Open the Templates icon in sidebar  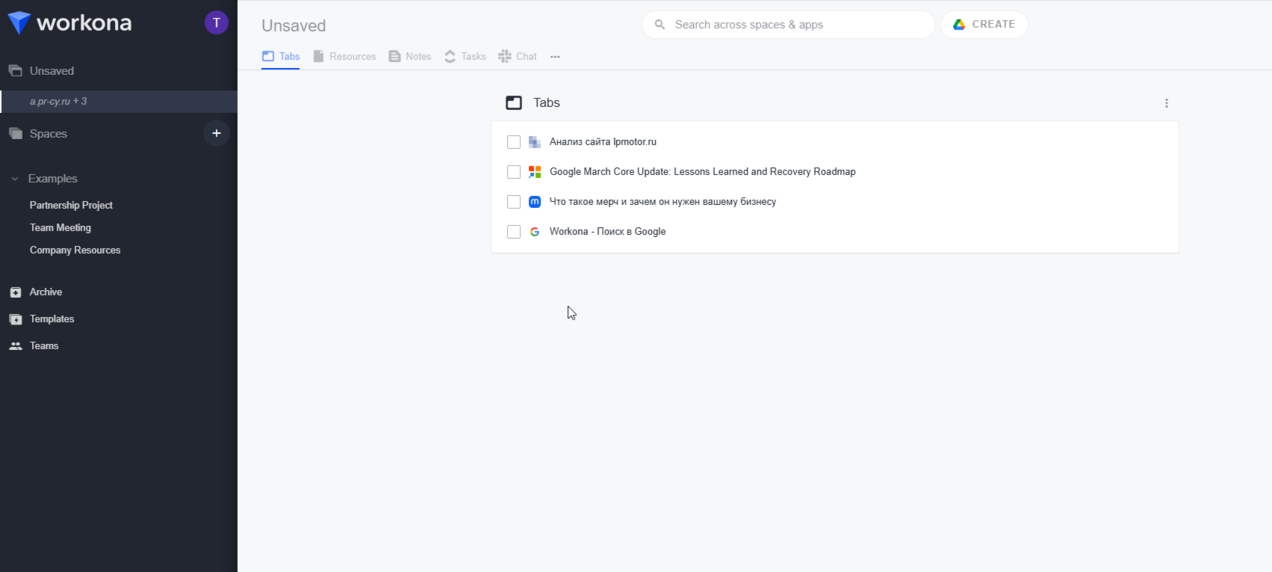tap(15, 319)
